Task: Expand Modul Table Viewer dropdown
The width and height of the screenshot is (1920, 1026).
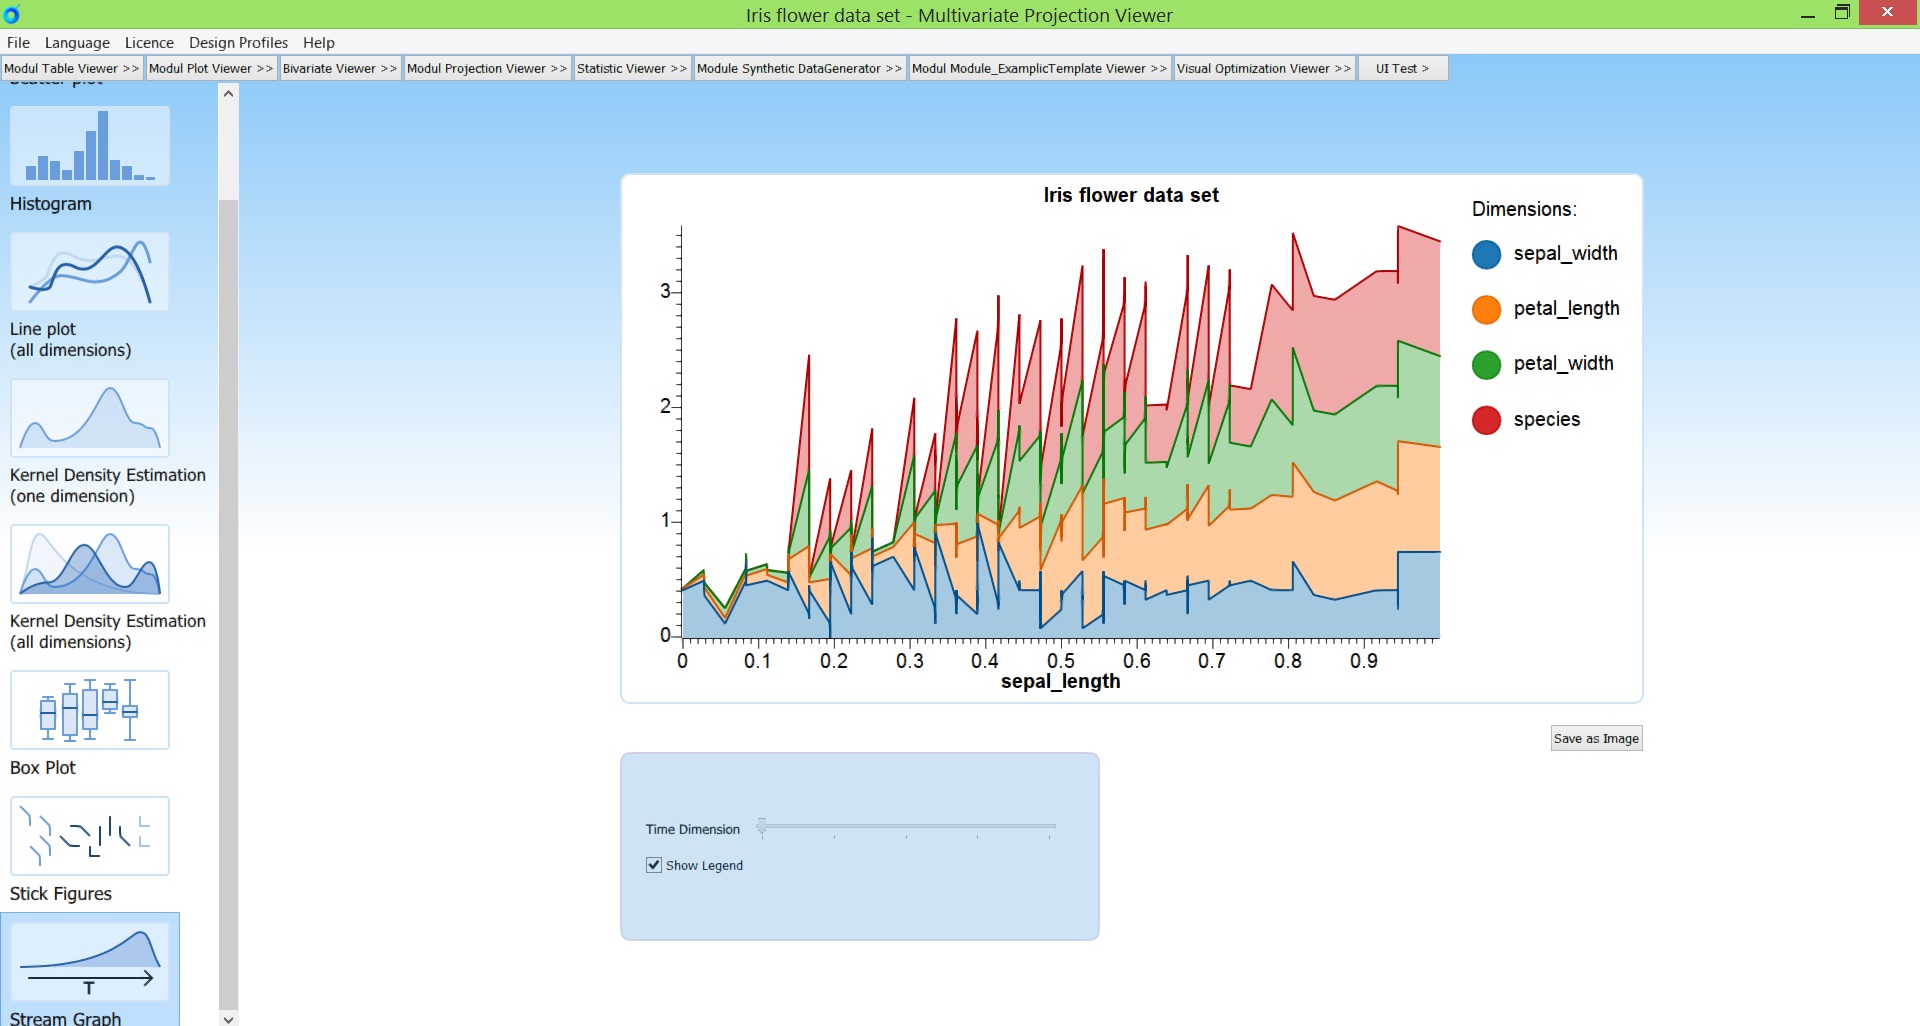Action: (72, 69)
